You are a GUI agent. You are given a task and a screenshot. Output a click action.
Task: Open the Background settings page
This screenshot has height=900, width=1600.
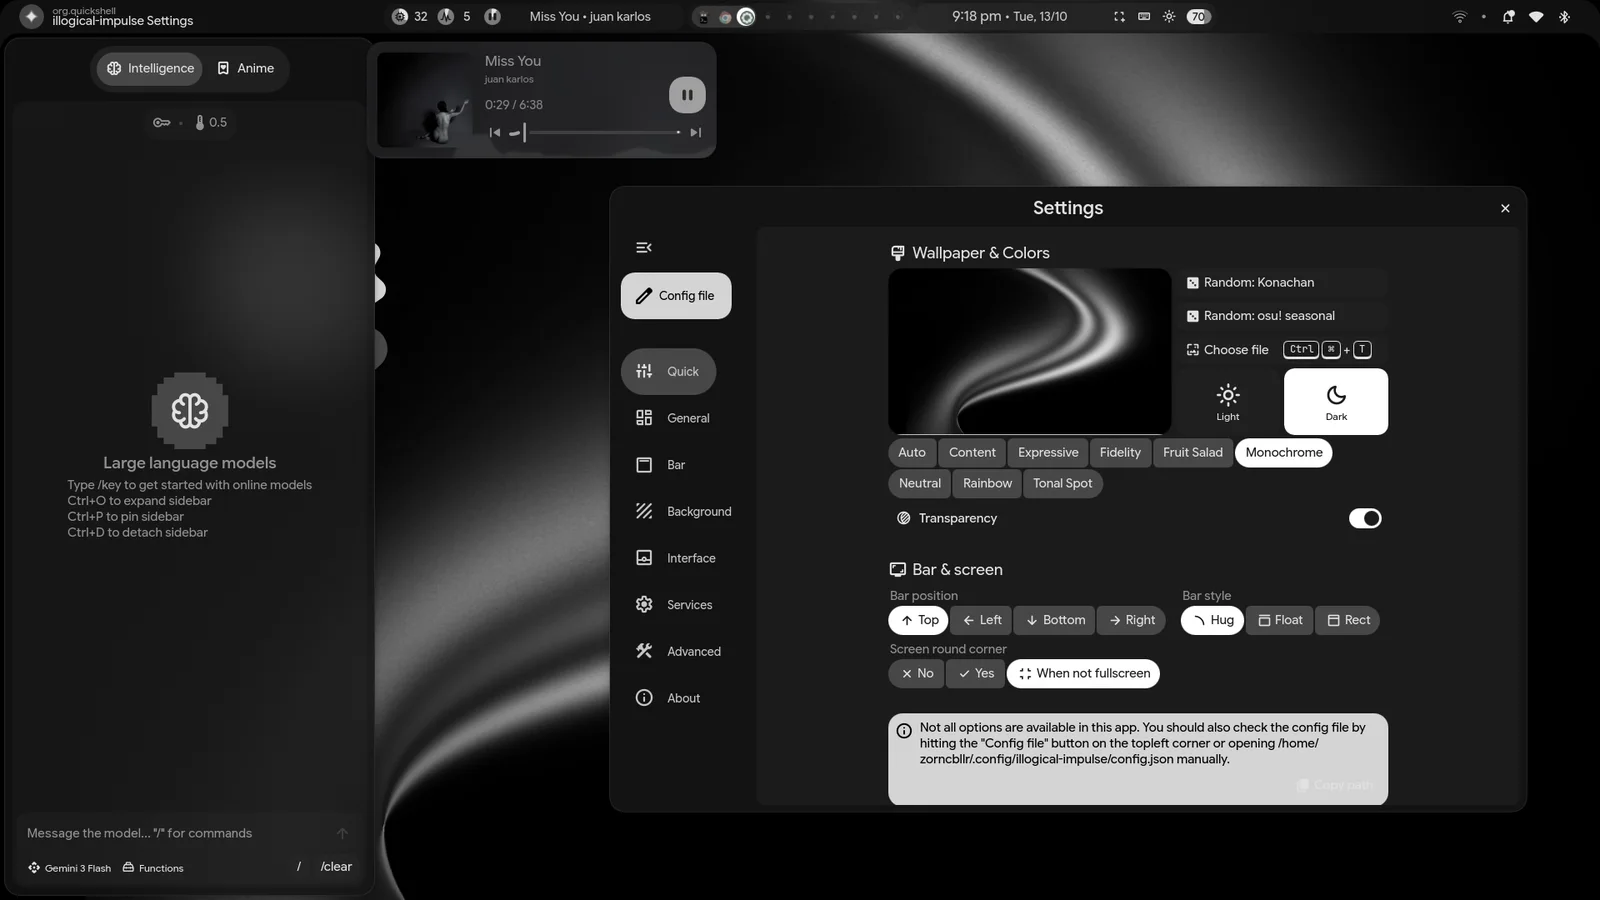(x=684, y=511)
